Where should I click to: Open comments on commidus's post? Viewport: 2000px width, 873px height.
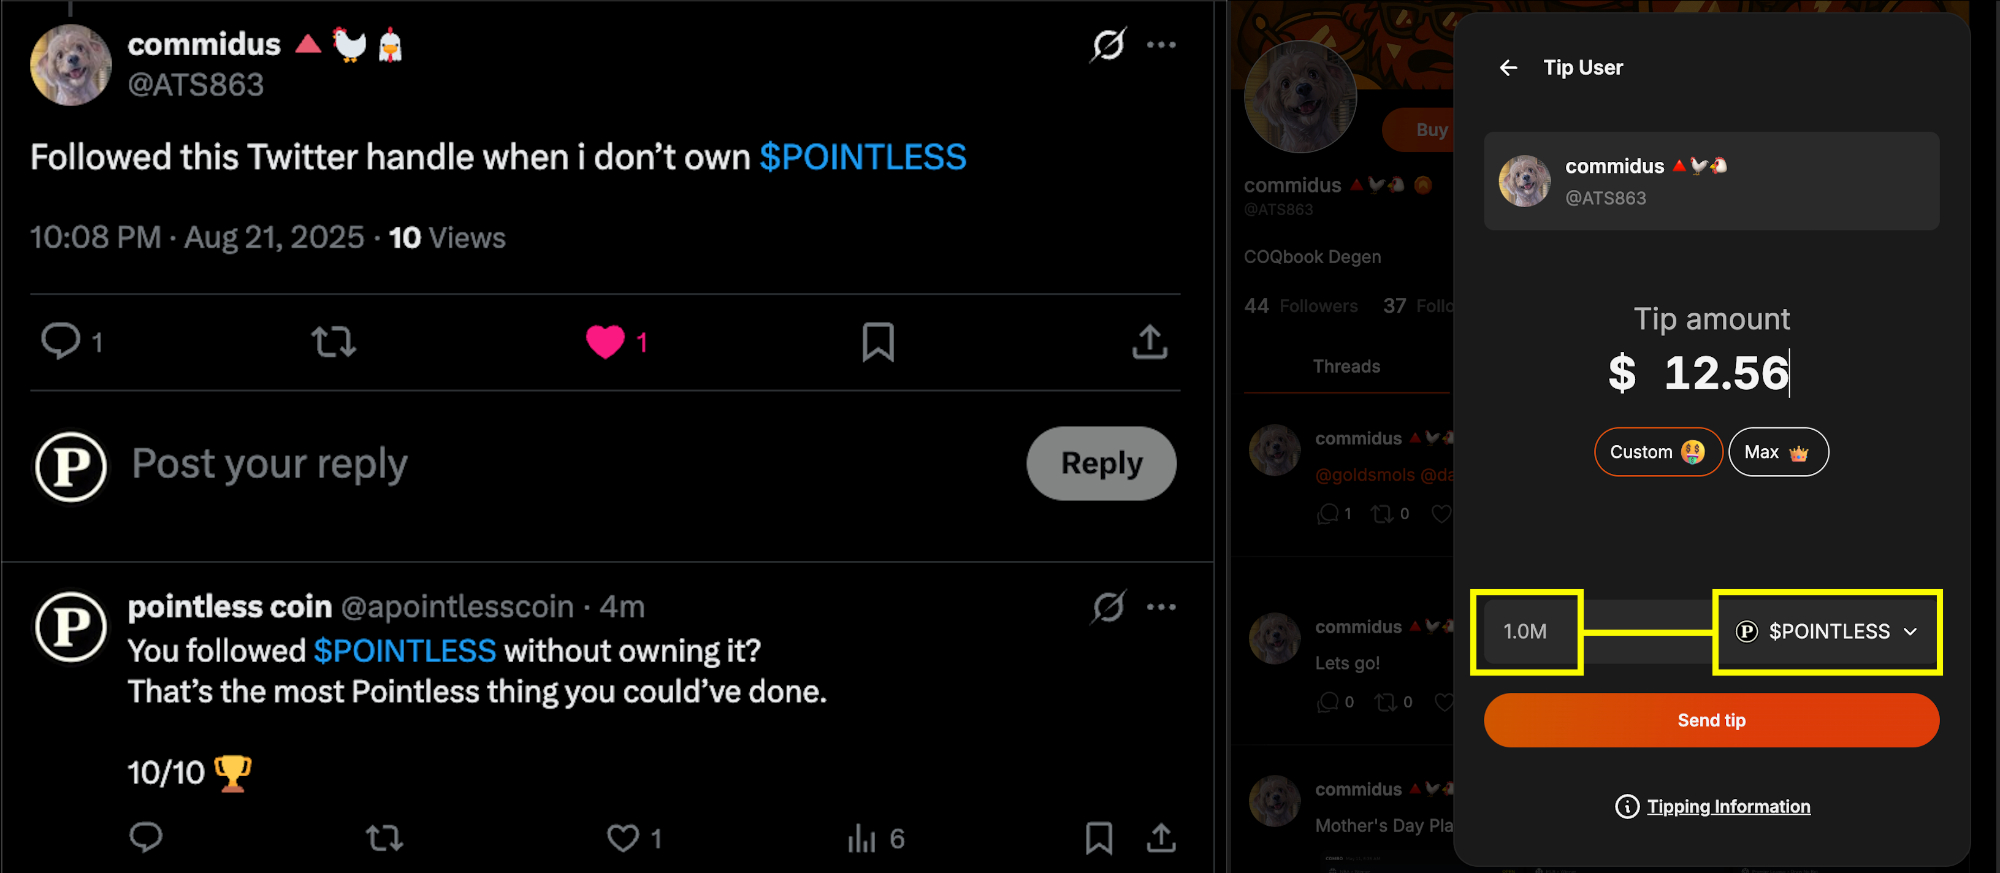(61, 342)
